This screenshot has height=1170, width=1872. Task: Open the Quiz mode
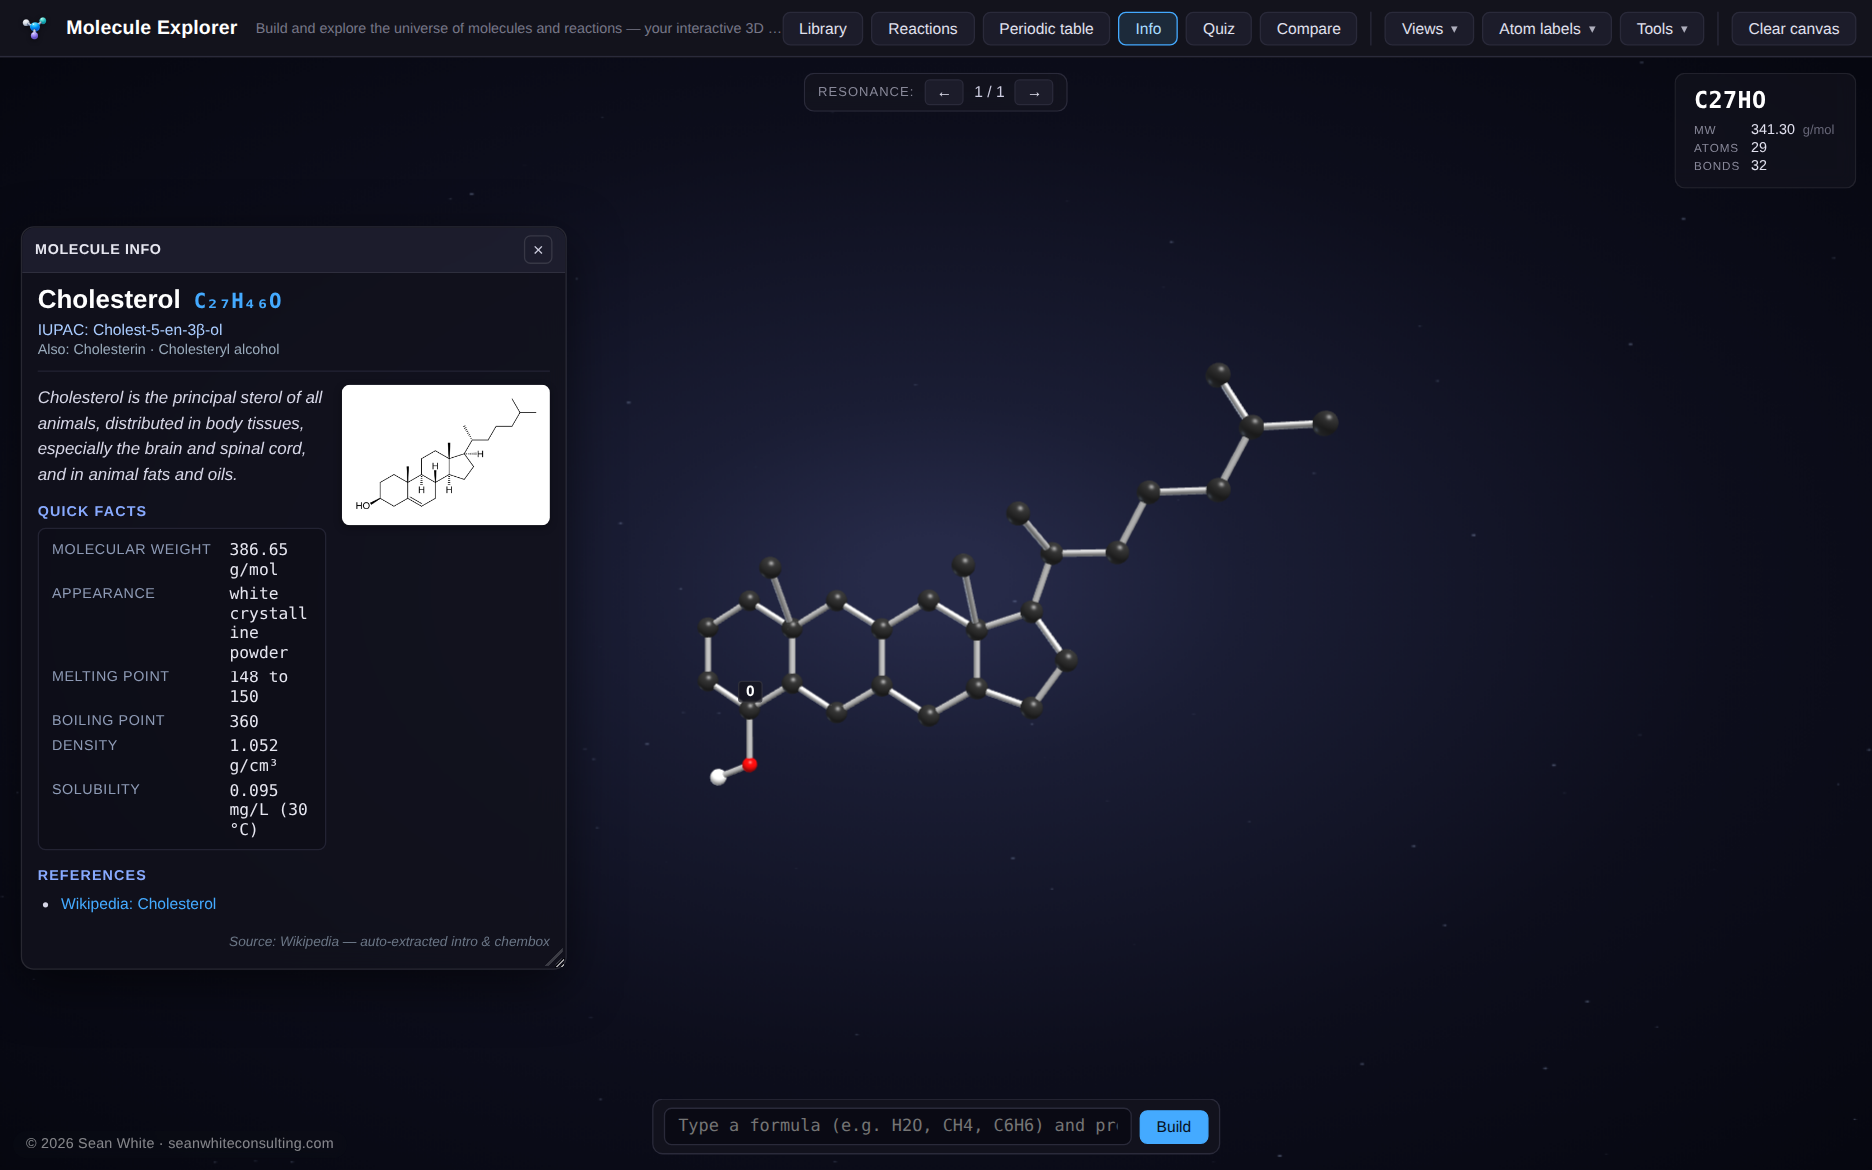(1219, 29)
